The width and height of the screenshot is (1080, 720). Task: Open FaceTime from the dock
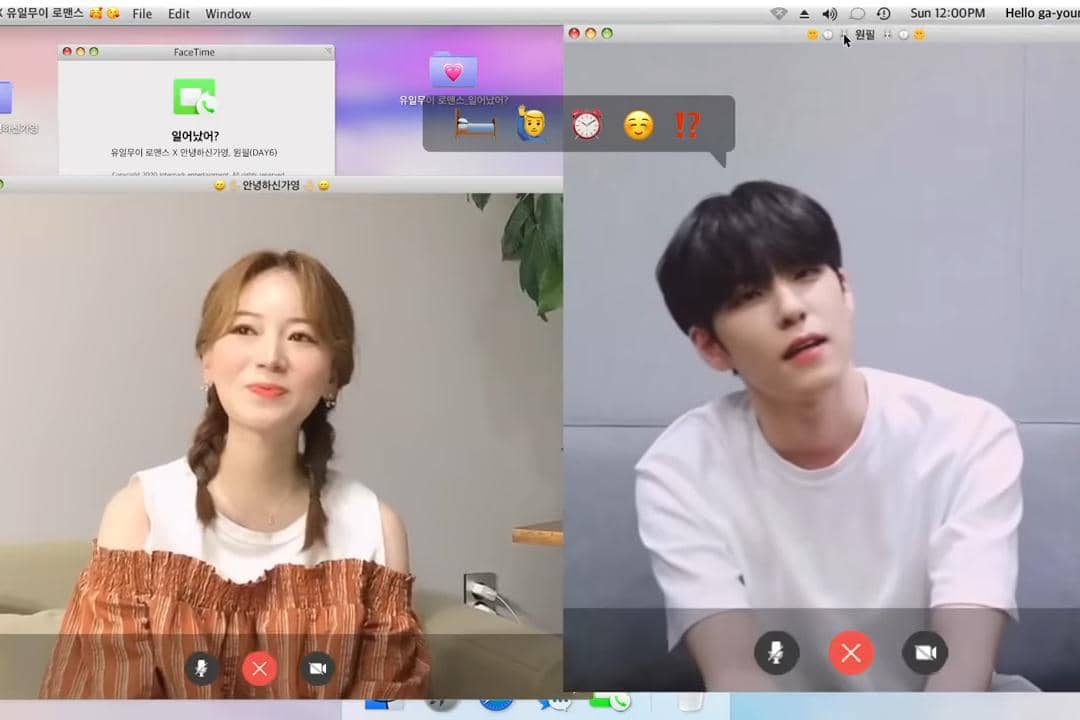pos(610,701)
